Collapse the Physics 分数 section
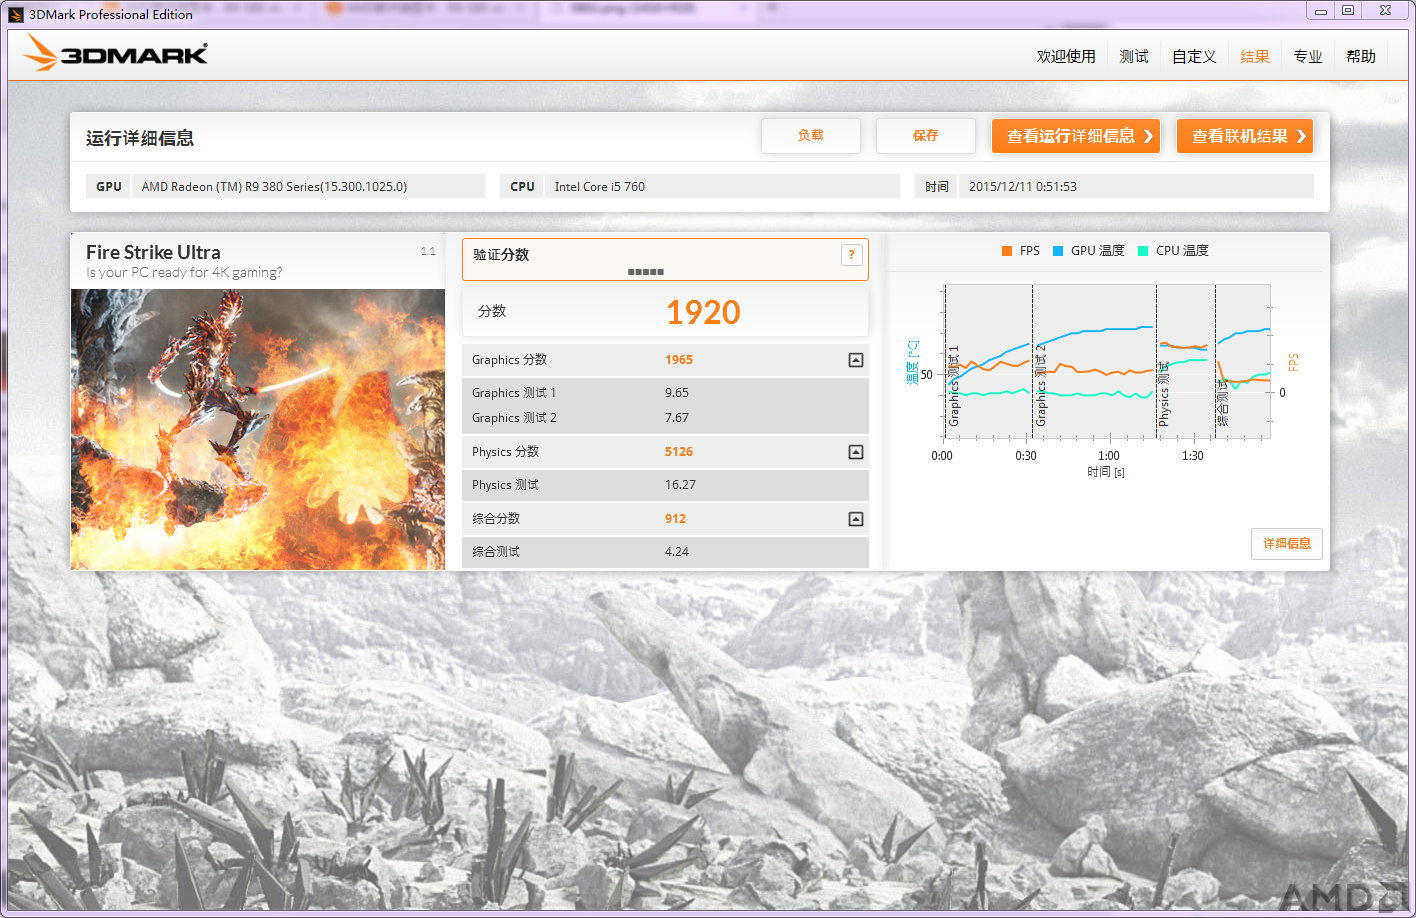This screenshot has width=1416, height=918. (856, 452)
